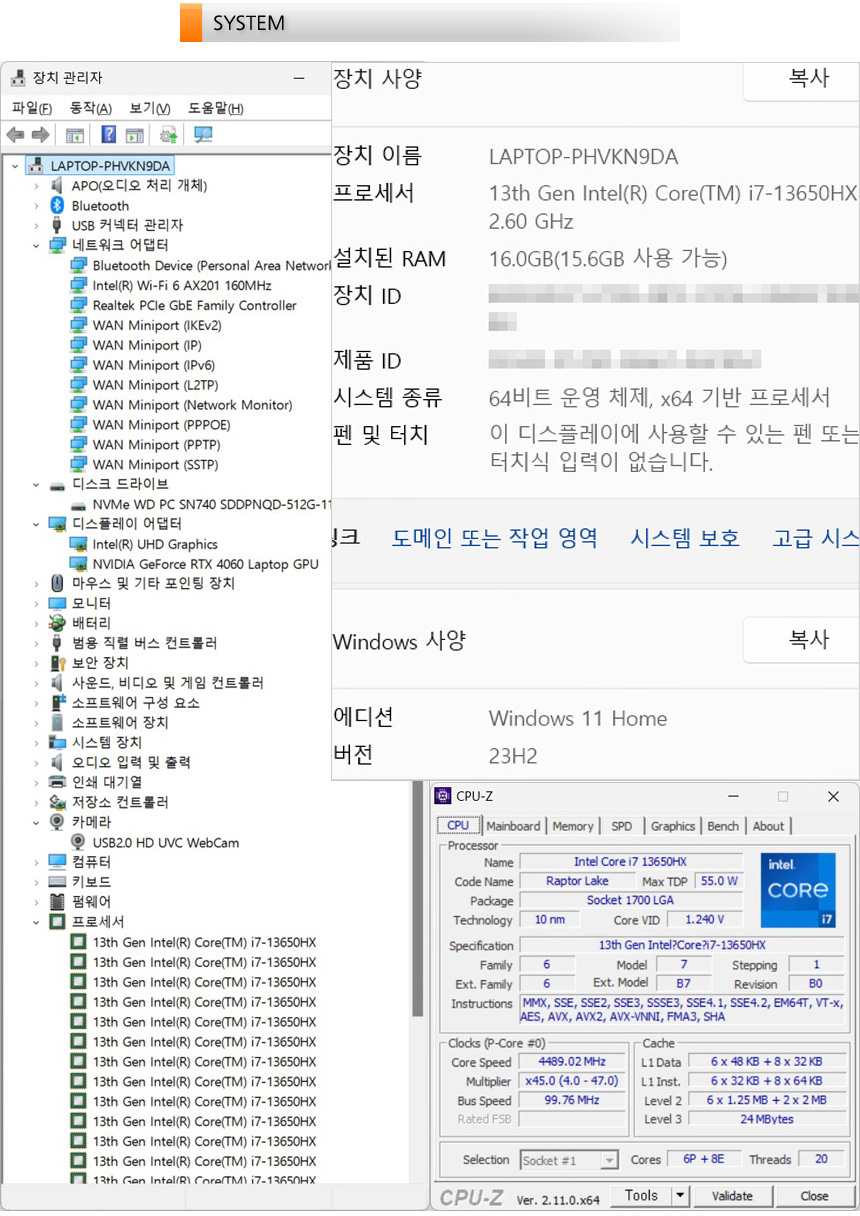The height and width of the screenshot is (1216, 860).
Task: Collapse the 프로세서 tree branch
Action: coord(37,922)
